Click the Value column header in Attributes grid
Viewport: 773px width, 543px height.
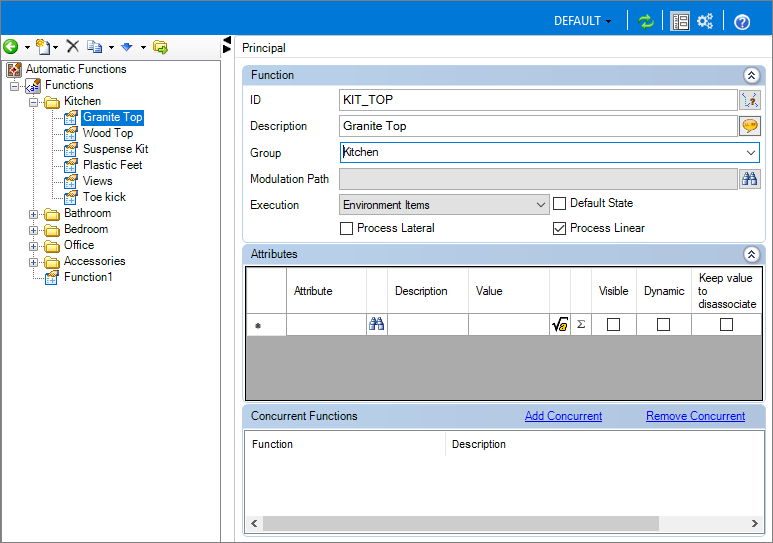coord(509,291)
